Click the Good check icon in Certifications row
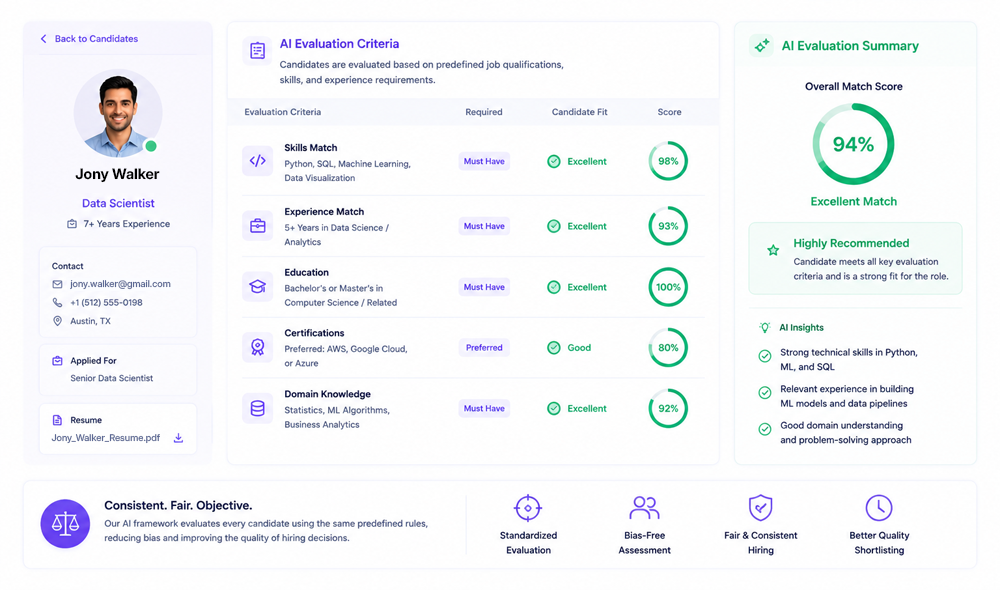The width and height of the screenshot is (1000, 590). click(554, 348)
